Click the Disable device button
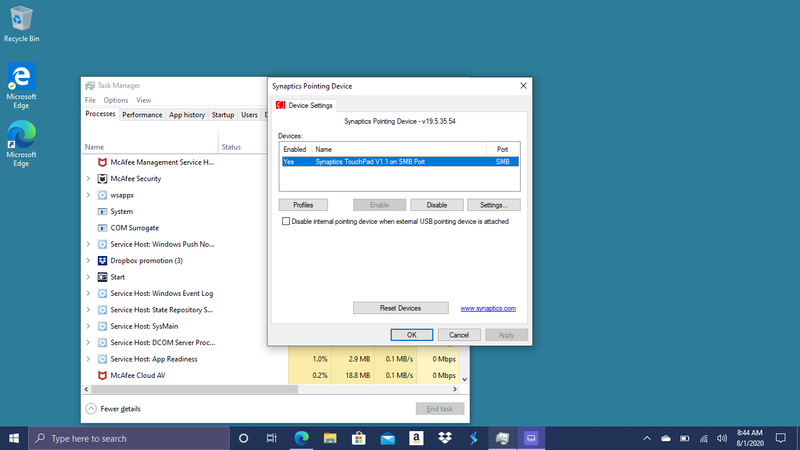The width and height of the screenshot is (800, 450). [x=437, y=205]
